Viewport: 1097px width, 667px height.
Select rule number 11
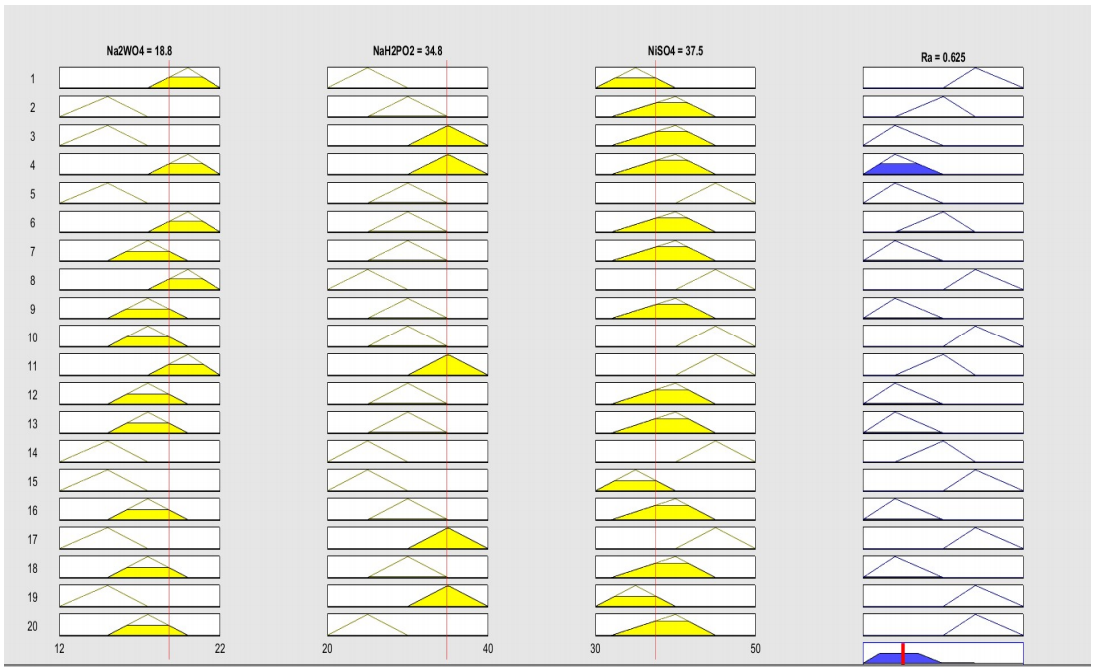point(32,366)
